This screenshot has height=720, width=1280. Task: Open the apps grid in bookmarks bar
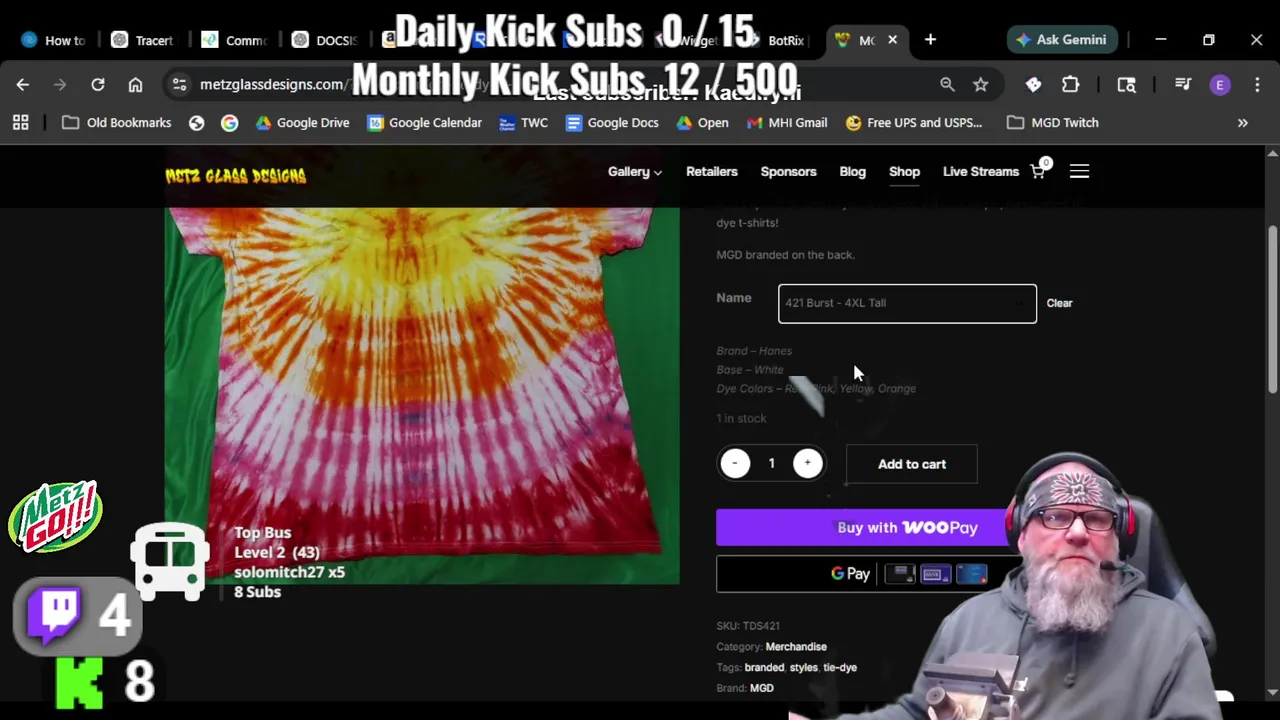point(20,123)
